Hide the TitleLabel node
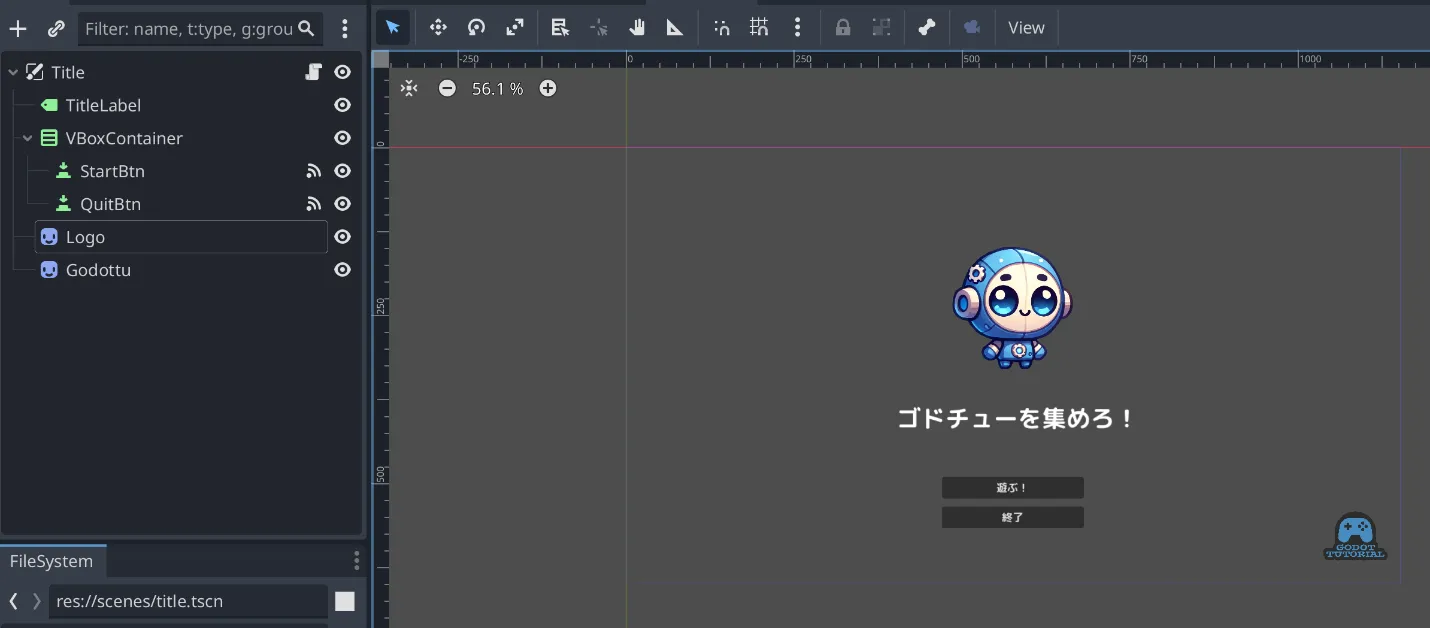1430x628 pixels. point(342,105)
